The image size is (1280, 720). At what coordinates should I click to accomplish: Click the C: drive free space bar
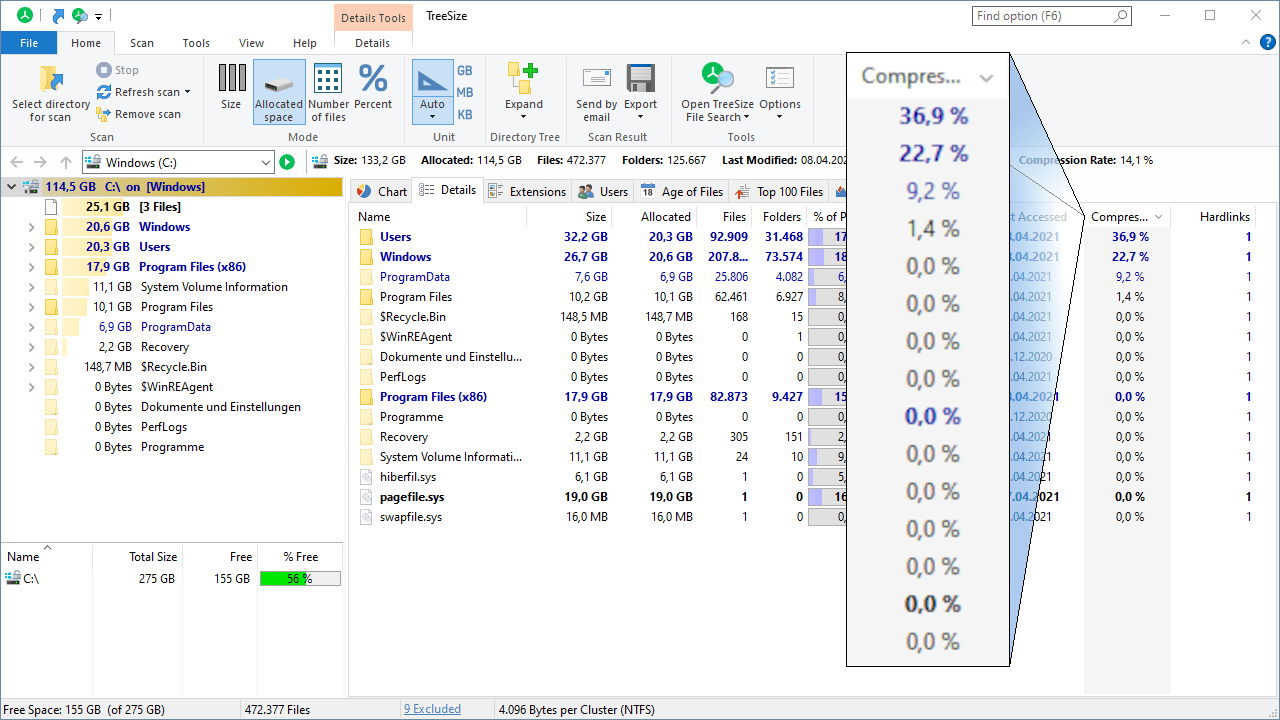(300, 578)
